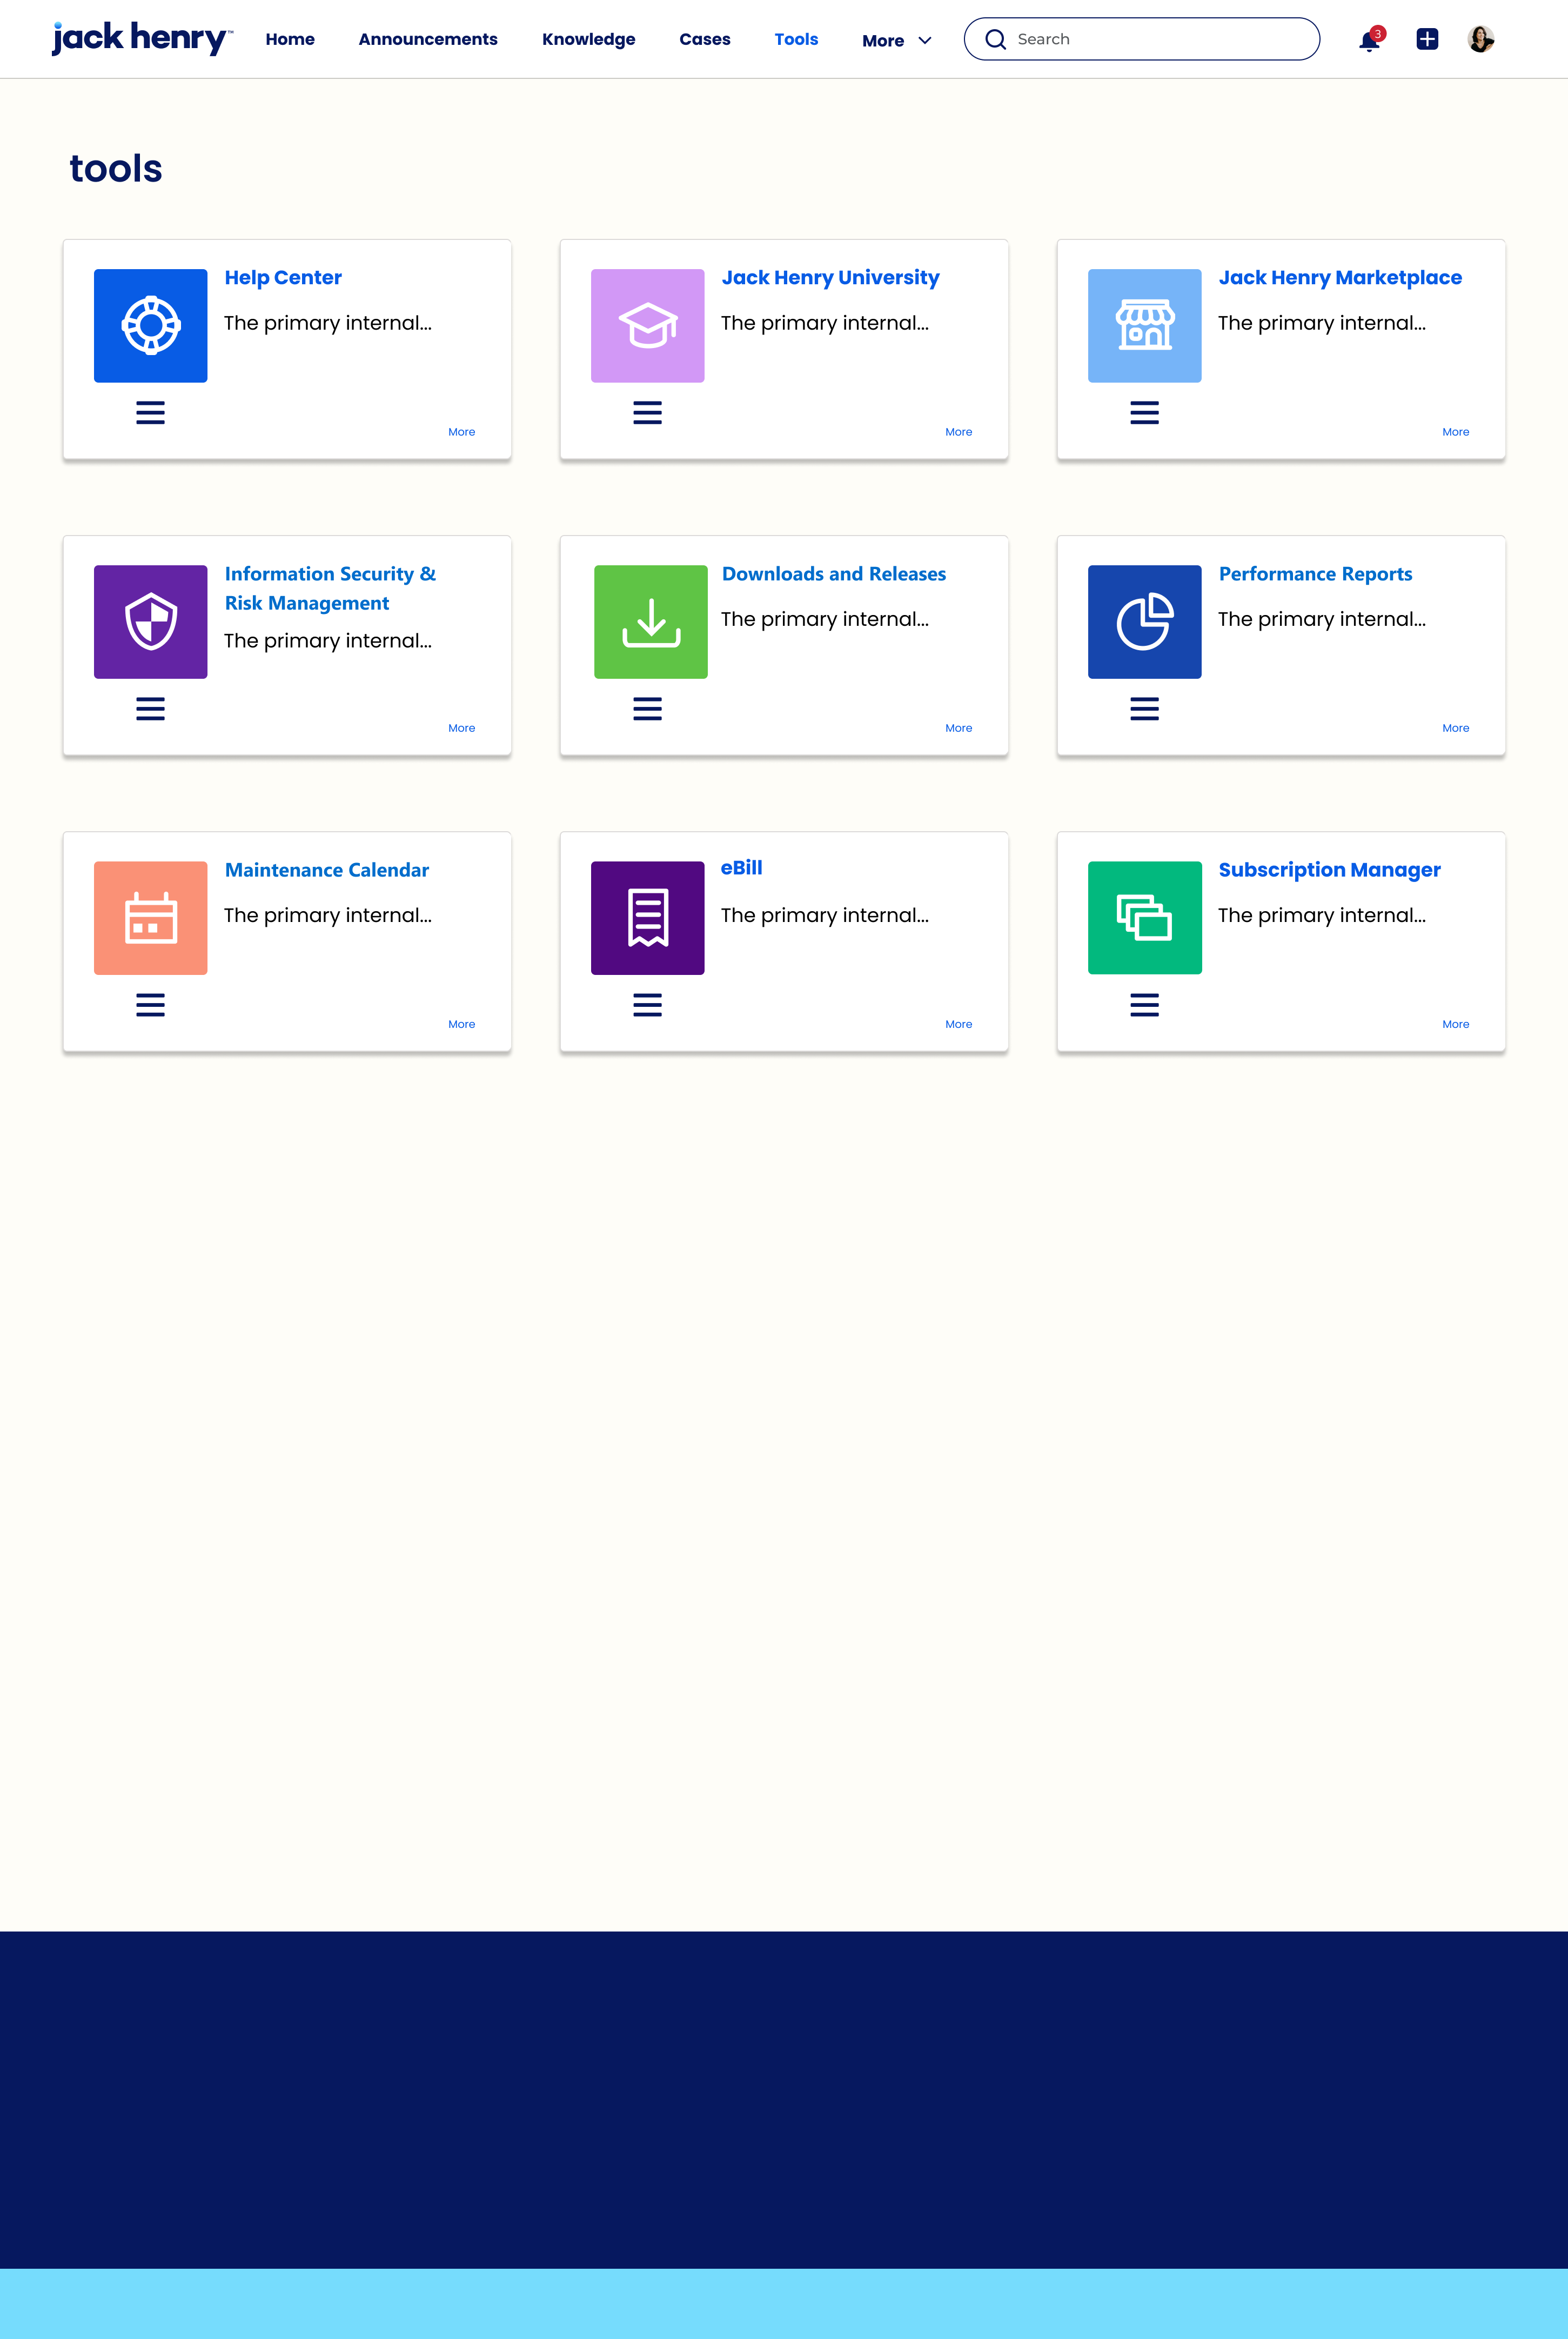1568x2339 pixels.
Task: Open the hamburger menu on Subscription Manager card
Action: (x=1144, y=1005)
